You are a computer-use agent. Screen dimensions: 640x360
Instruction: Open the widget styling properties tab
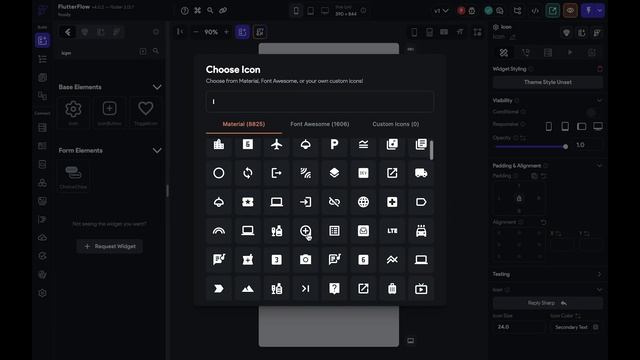tap(504, 53)
